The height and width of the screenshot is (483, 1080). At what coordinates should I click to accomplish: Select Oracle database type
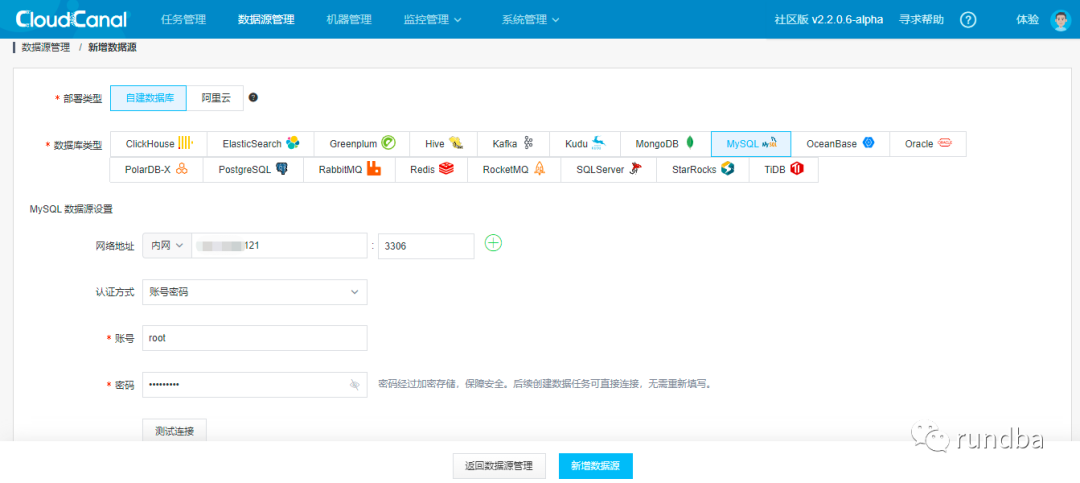point(928,144)
